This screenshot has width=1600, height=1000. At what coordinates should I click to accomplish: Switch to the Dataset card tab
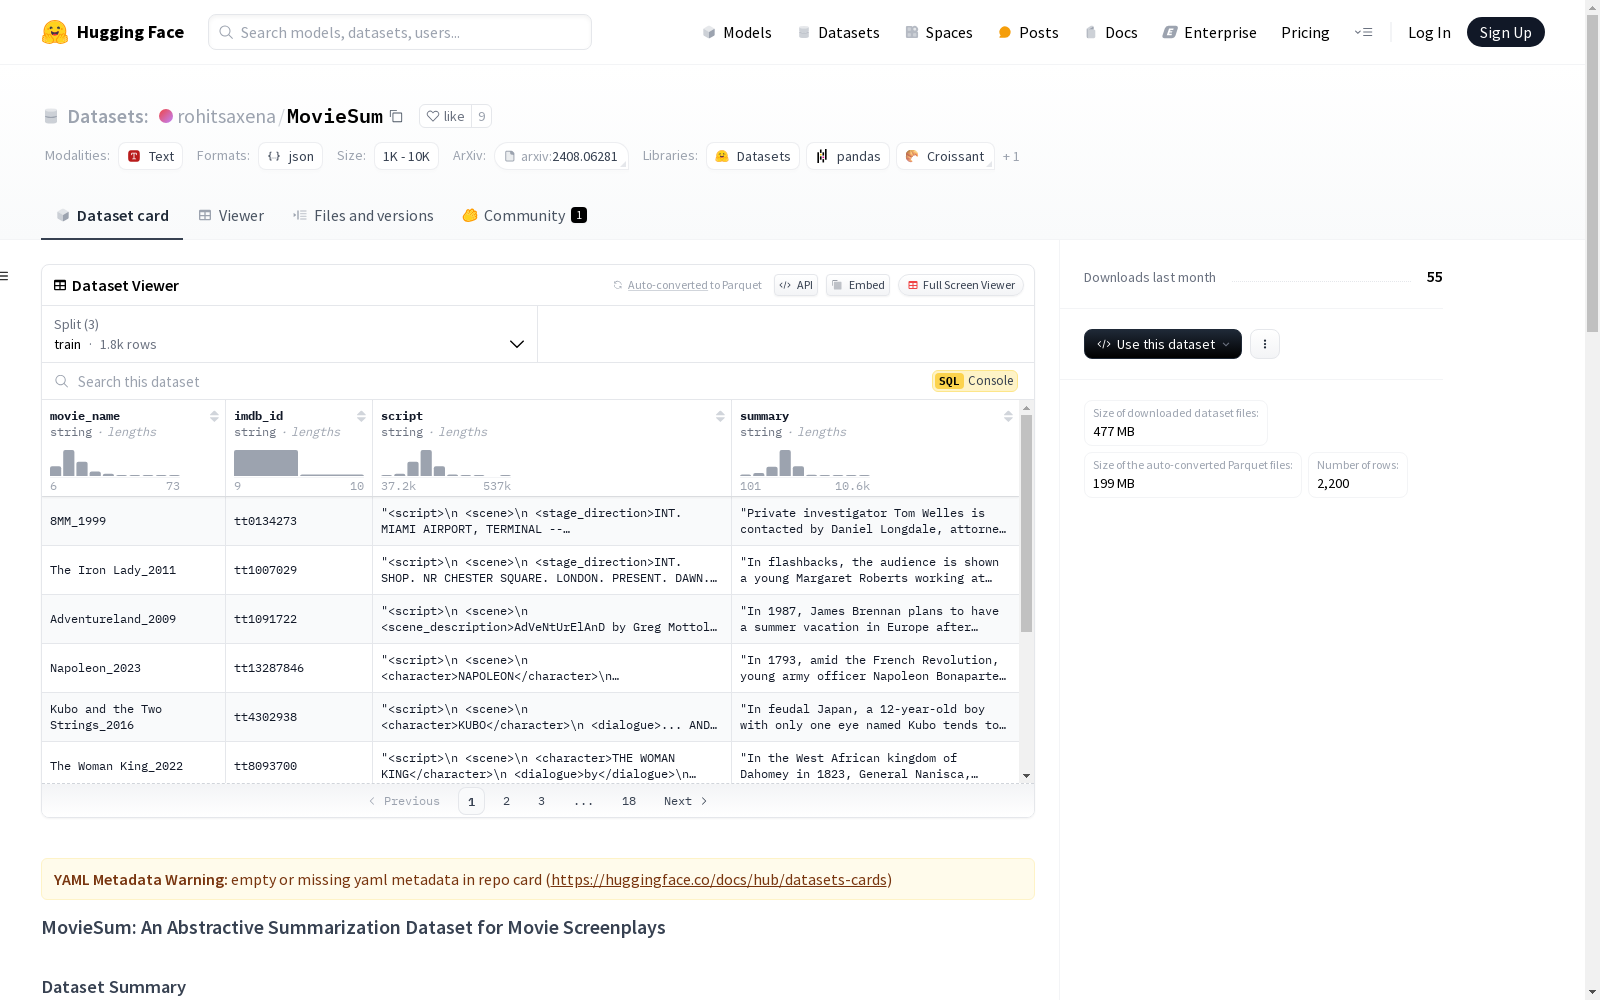pos(112,216)
